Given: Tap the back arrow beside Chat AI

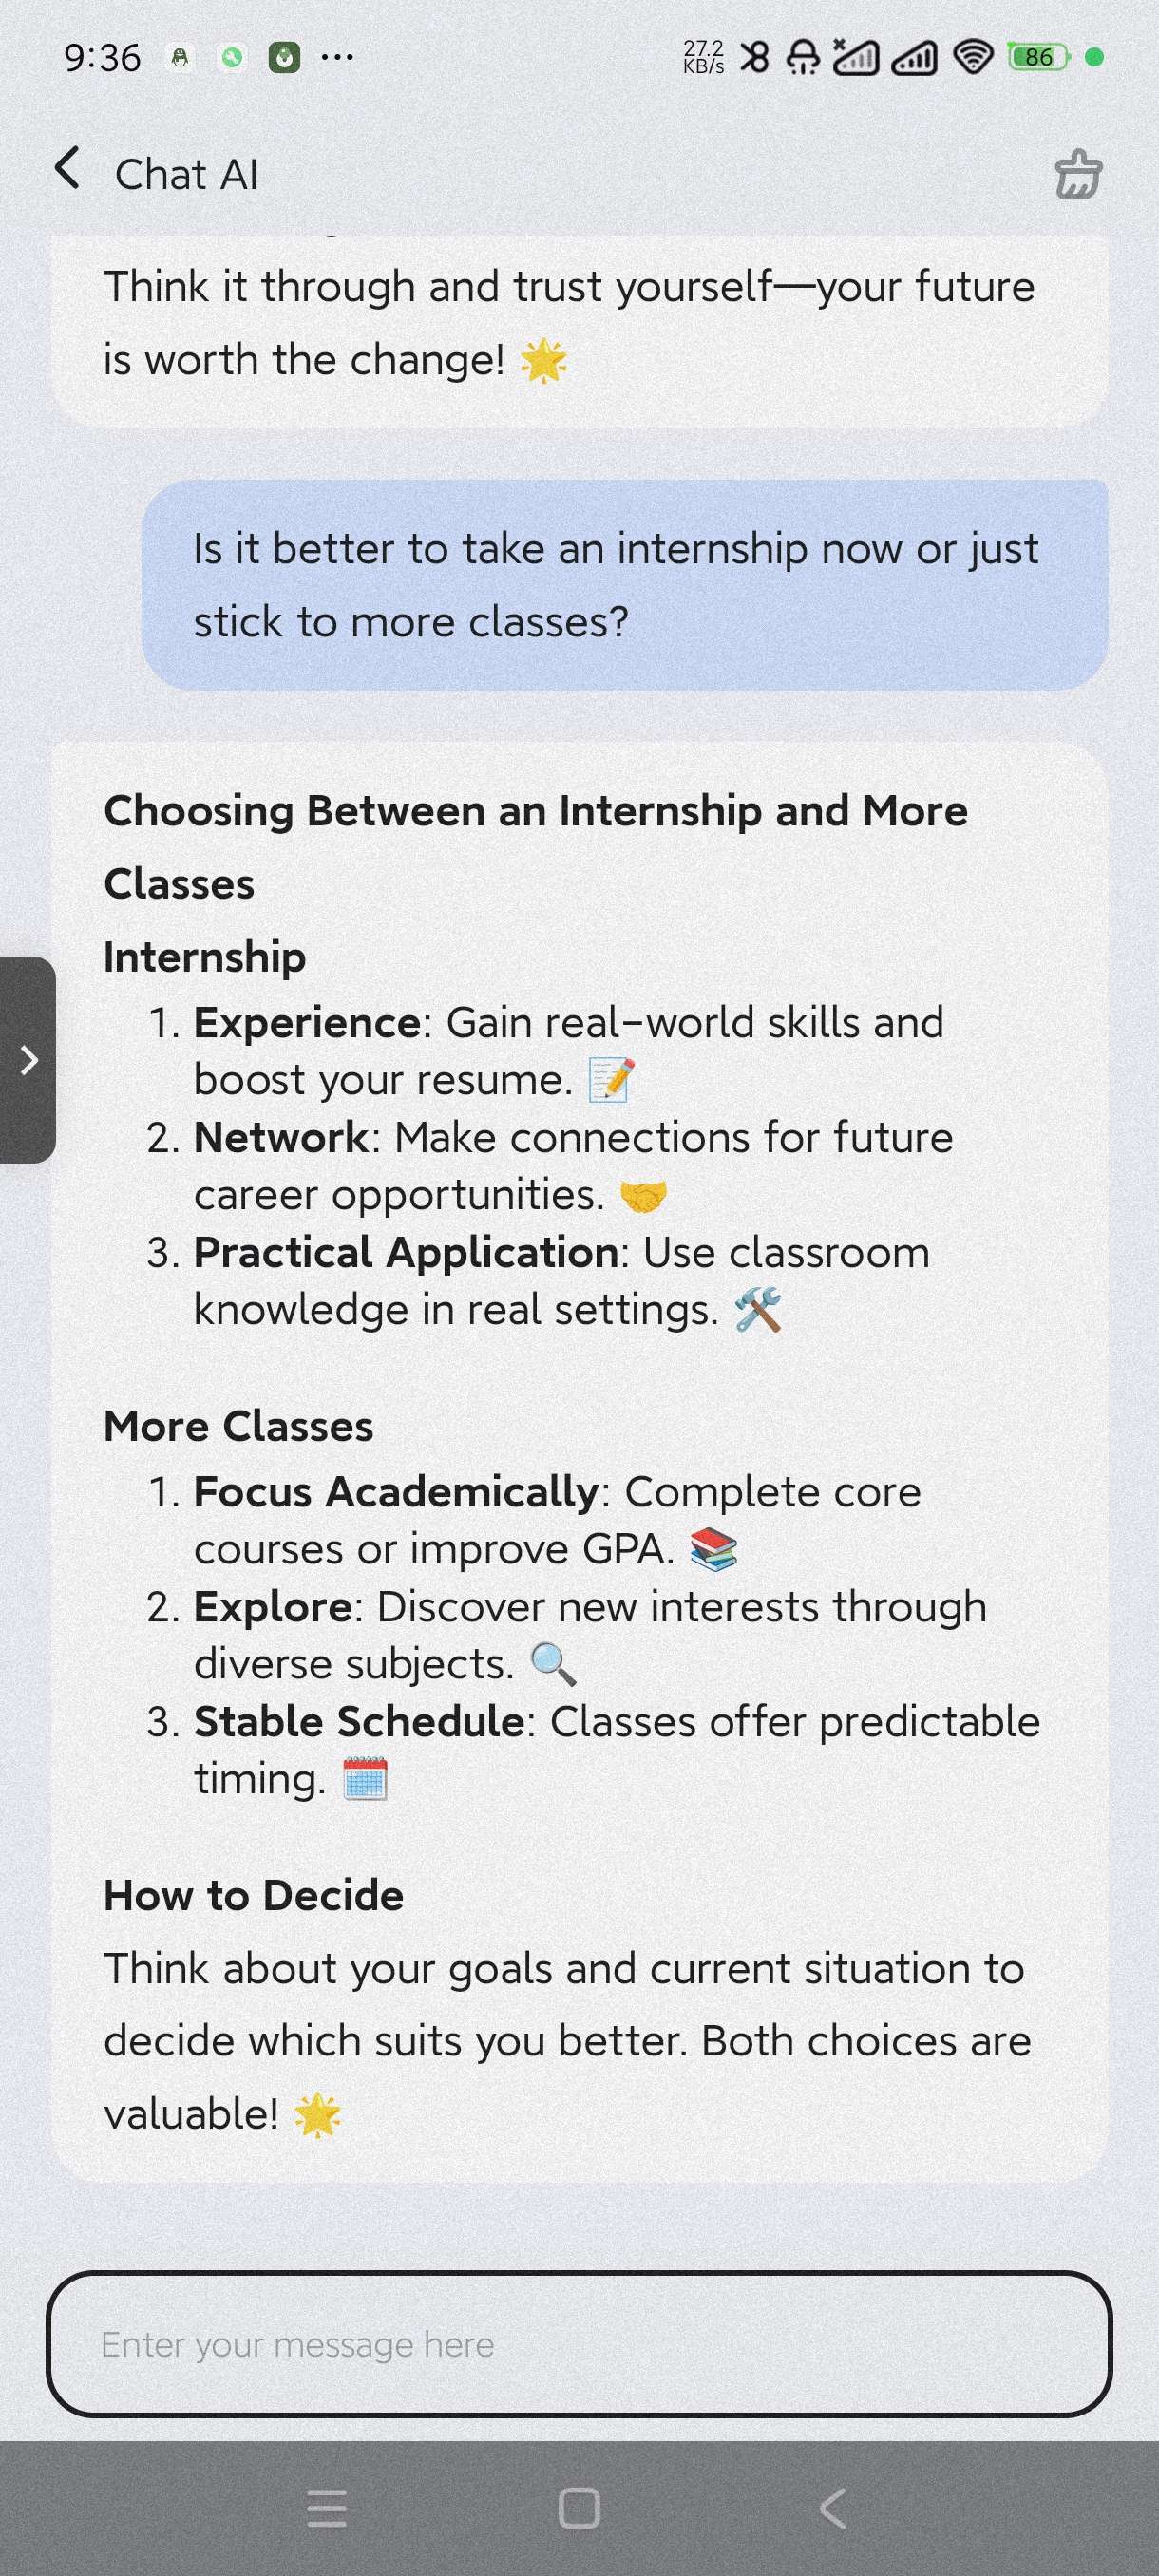Looking at the screenshot, I should click(67, 169).
